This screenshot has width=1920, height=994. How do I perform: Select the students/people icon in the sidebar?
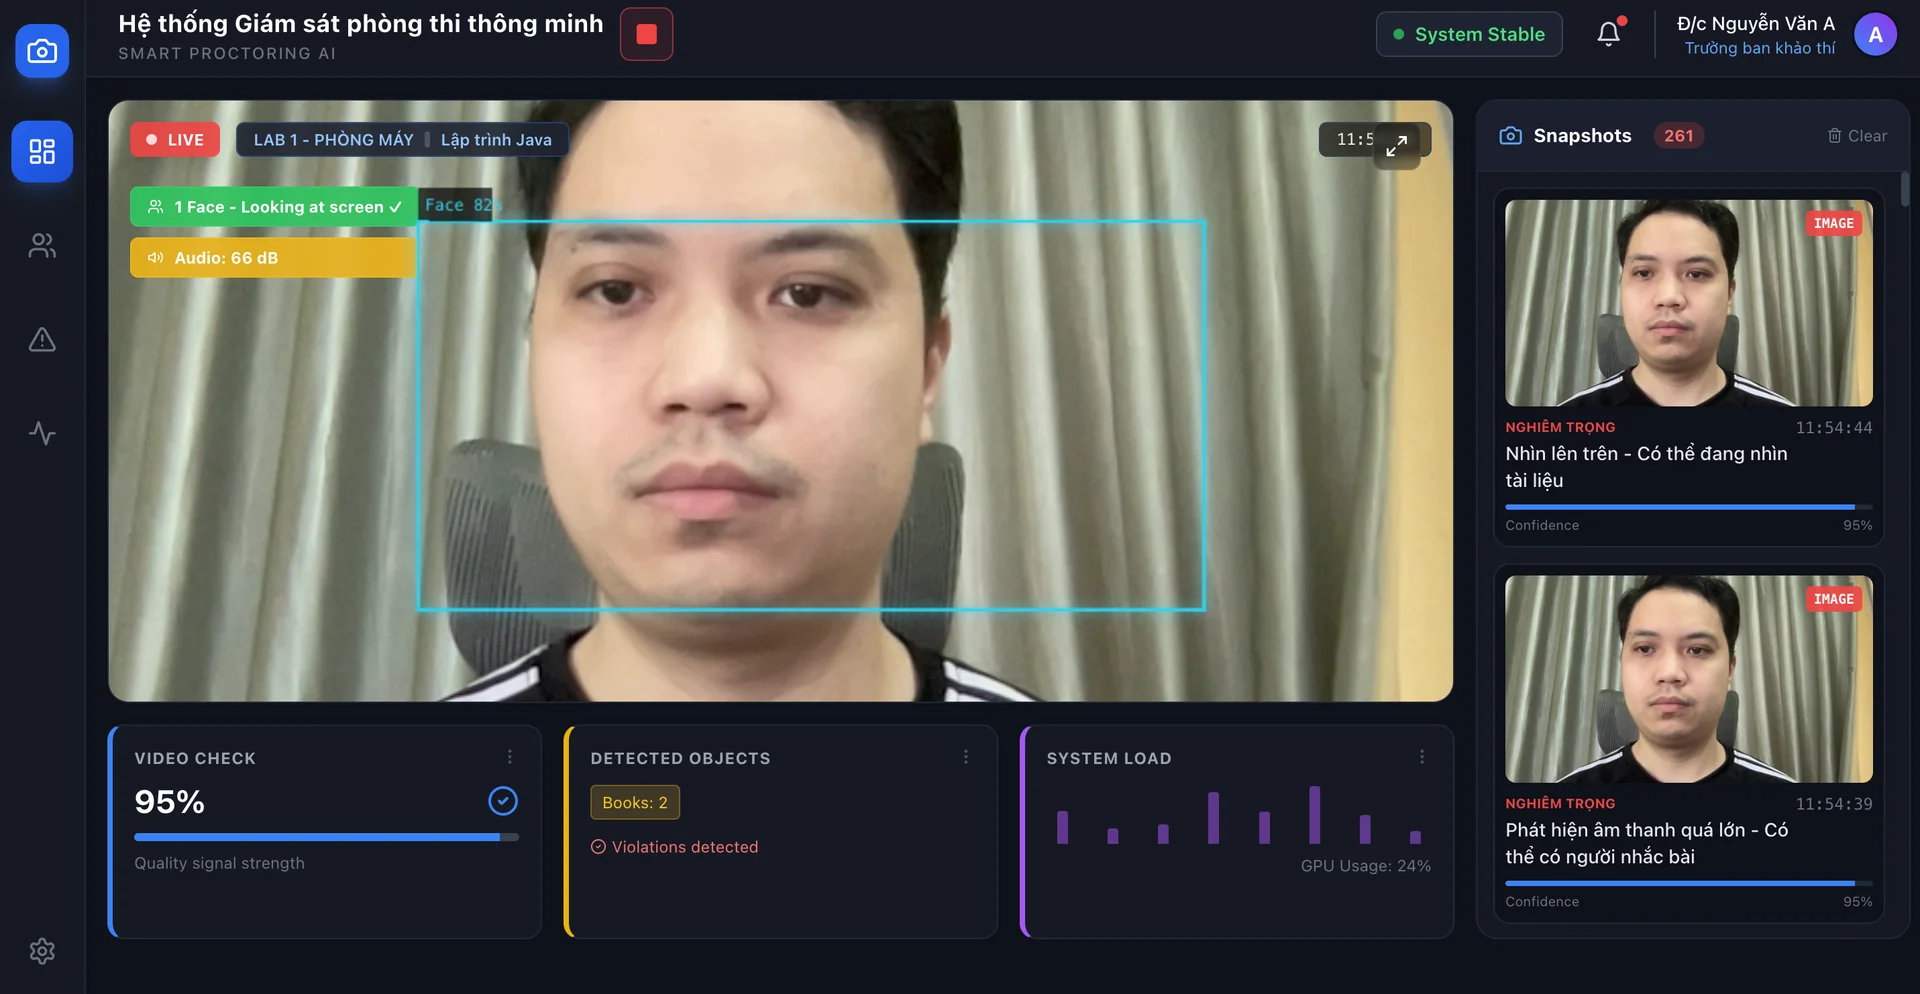click(x=41, y=245)
